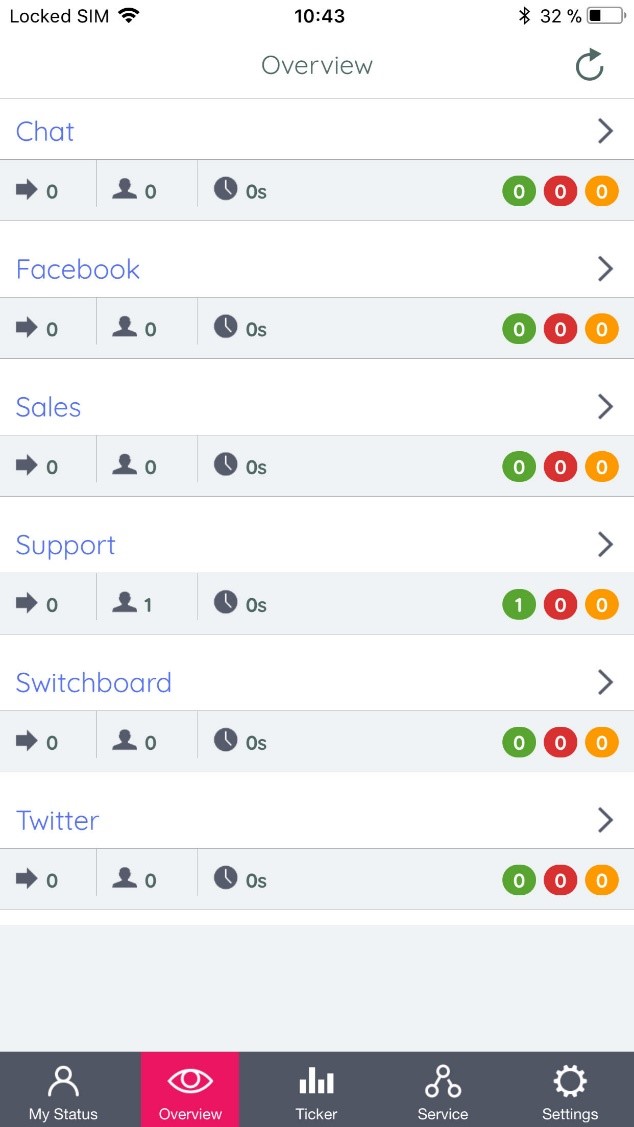Tap the orange badge in Twitter row

pyautogui.click(x=601, y=881)
